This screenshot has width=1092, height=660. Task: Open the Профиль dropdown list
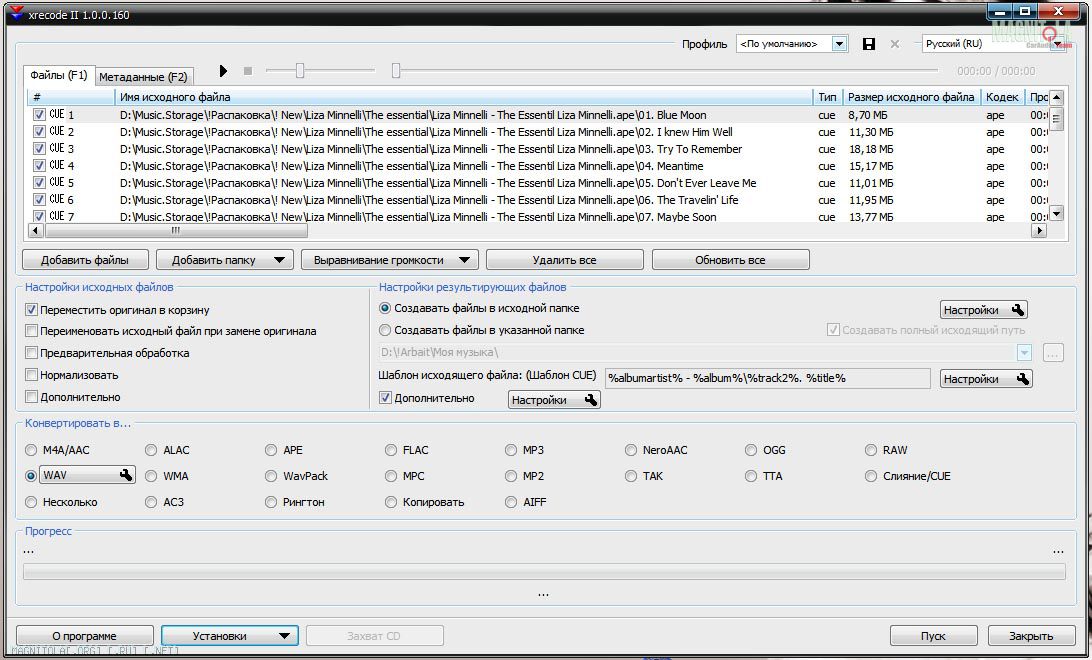839,44
